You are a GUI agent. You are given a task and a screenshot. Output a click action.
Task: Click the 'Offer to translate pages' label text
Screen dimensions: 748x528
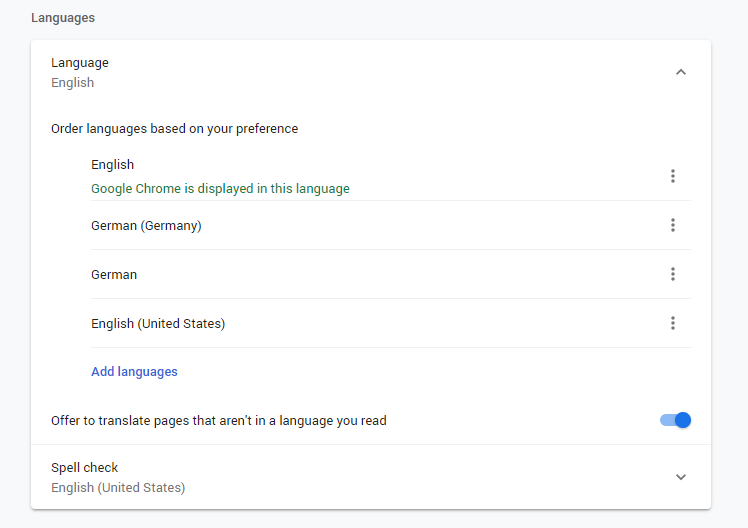coord(218,421)
